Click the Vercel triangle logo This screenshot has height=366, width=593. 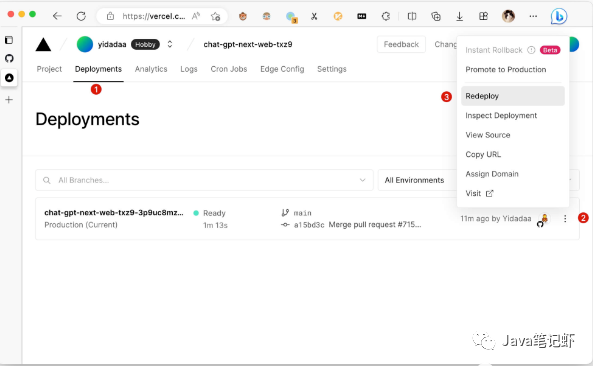coord(43,45)
